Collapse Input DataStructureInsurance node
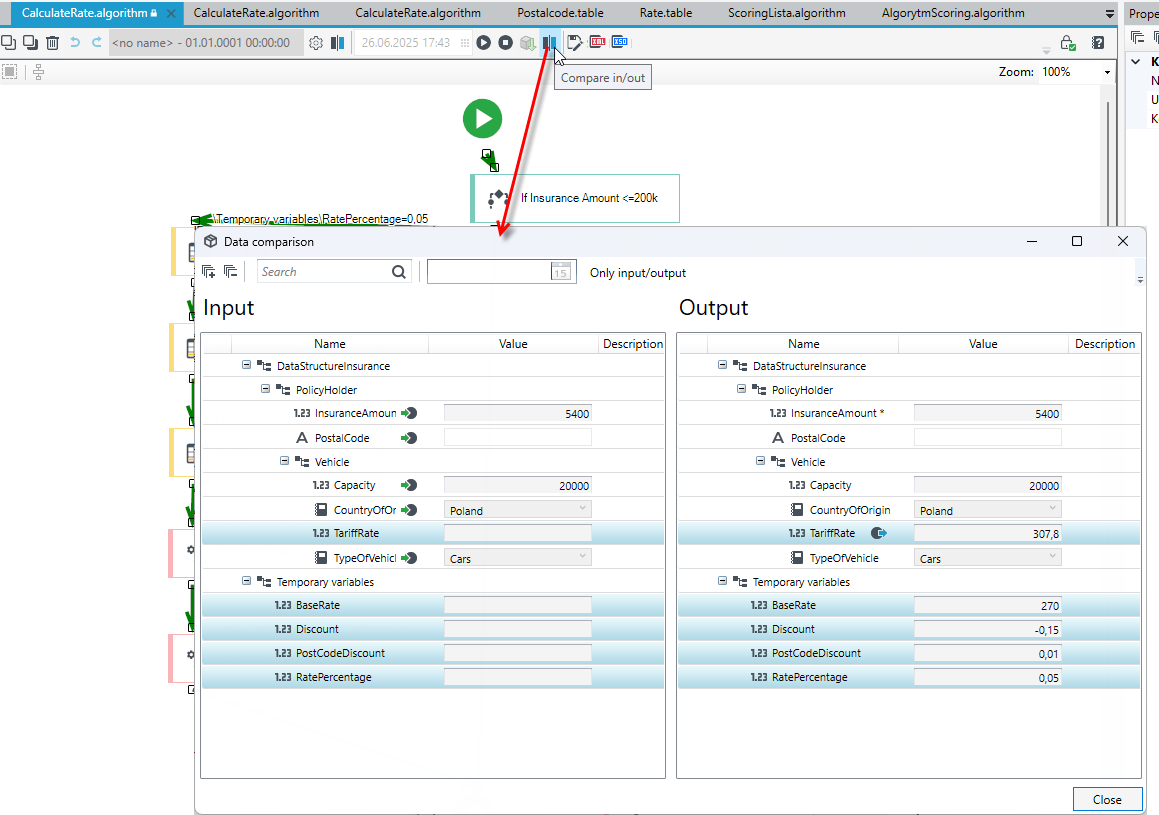This screenshot has height=815, width=1159. (246, 365)
